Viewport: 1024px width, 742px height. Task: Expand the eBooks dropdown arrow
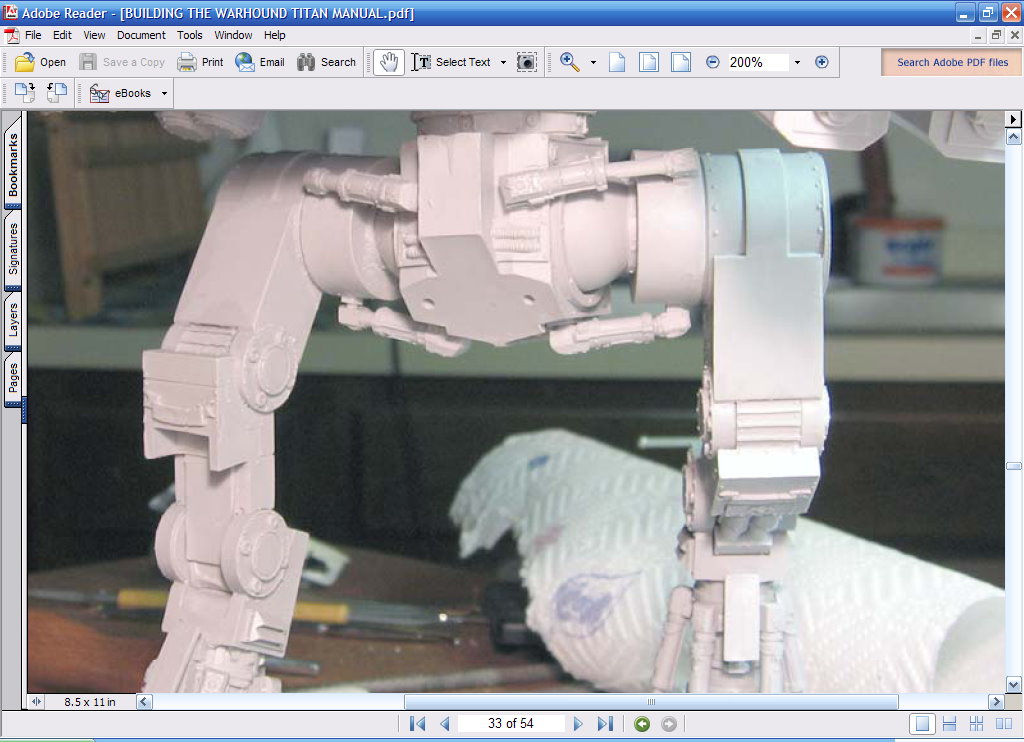165,93
